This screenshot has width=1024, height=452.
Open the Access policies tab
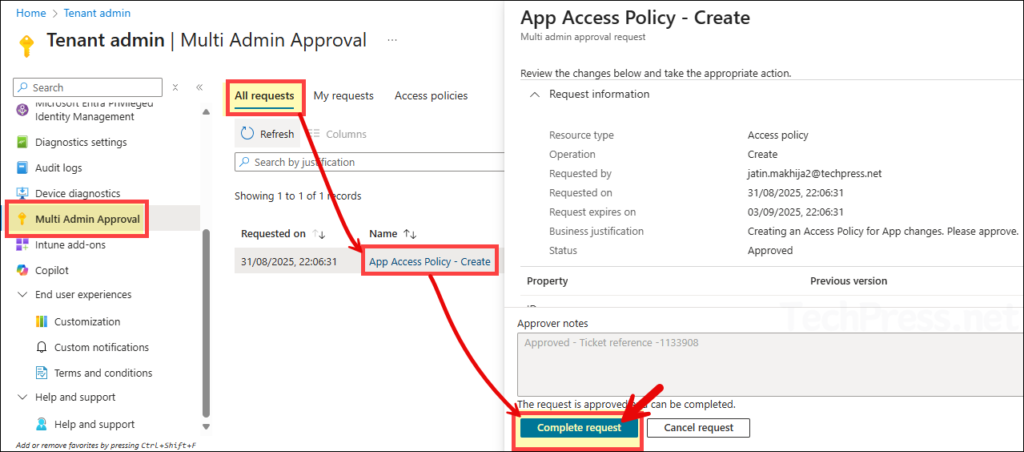pos(431,96)
